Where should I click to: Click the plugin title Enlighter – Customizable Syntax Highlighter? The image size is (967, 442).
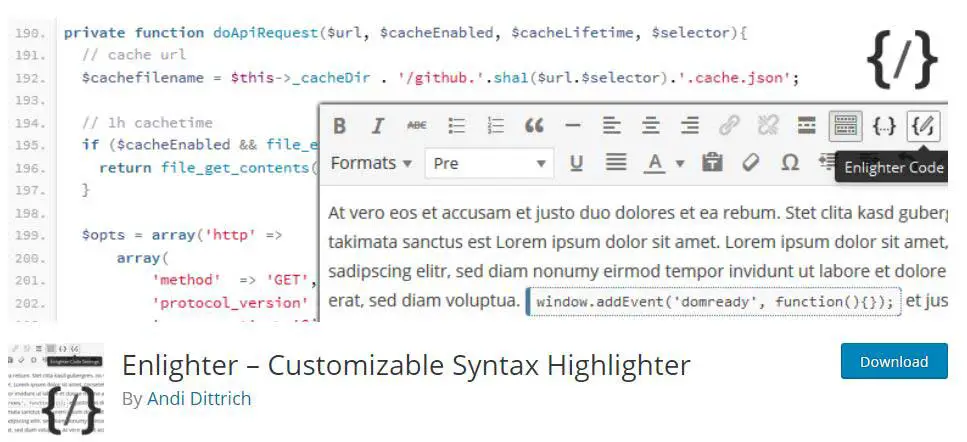406,365
